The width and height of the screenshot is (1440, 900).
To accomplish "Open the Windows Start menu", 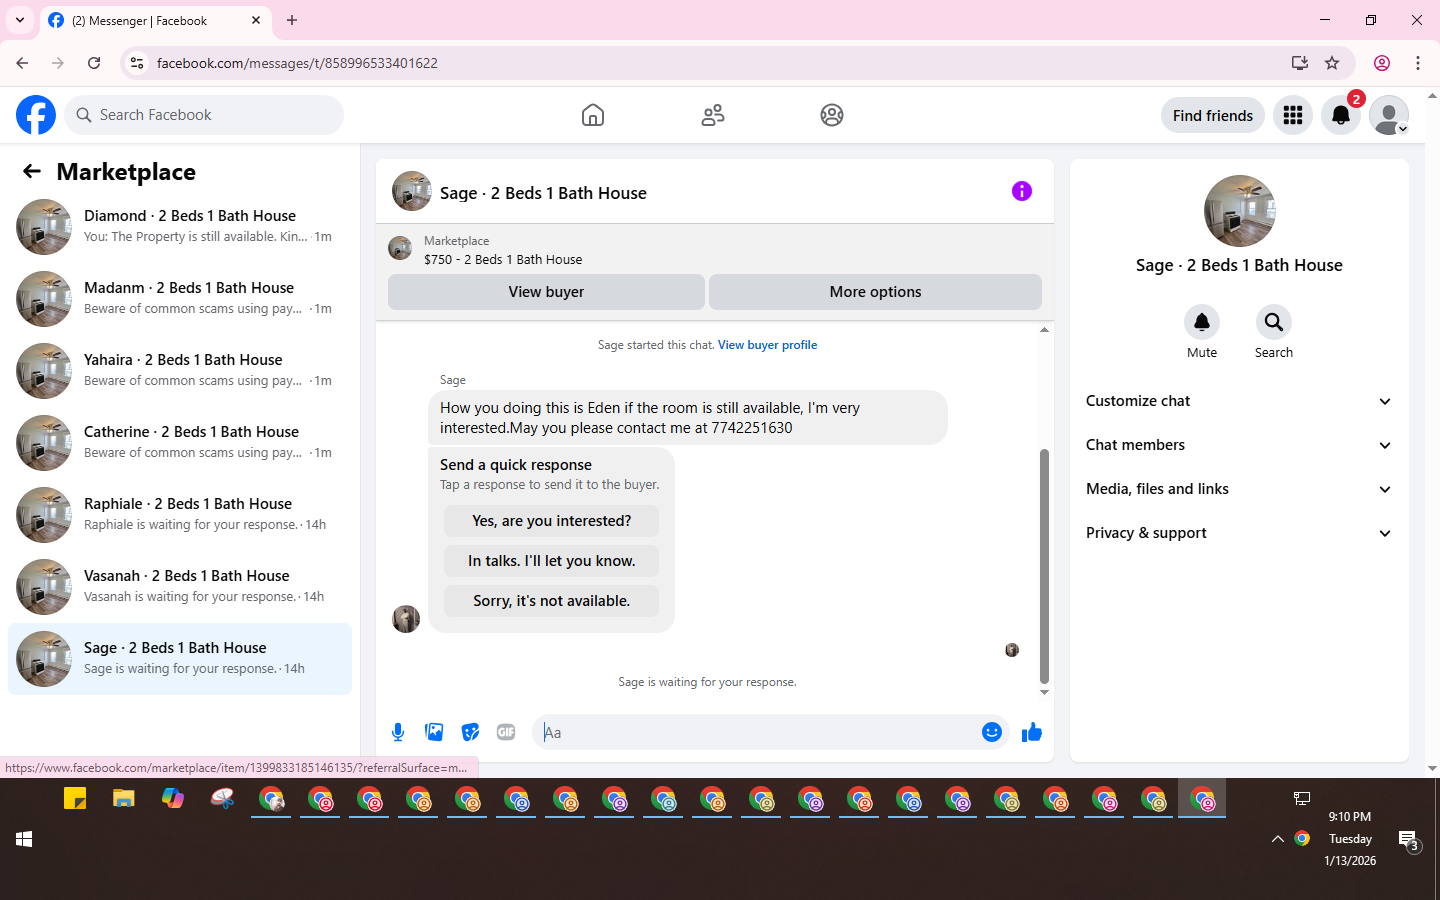I will point(24,839).
